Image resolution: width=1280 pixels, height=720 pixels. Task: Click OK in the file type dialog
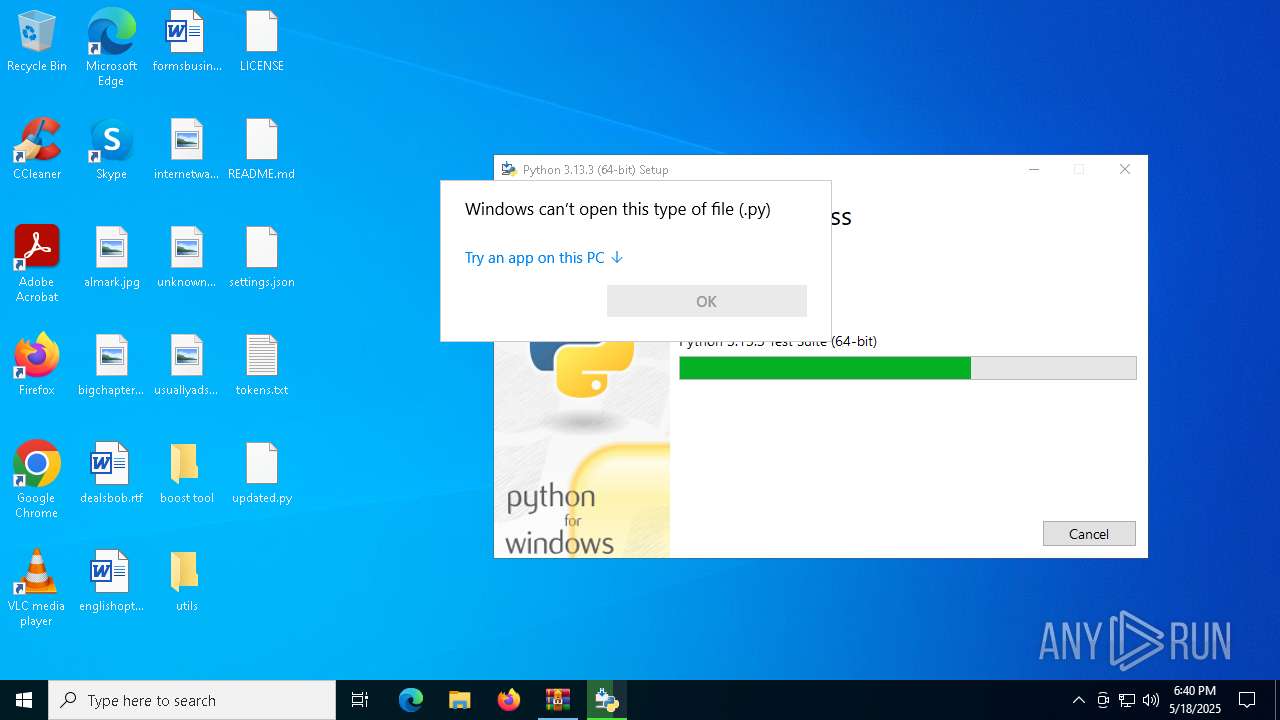(x=707, y=301)
